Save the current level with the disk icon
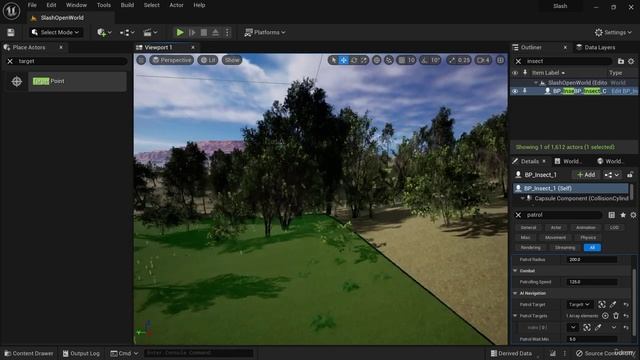640x360 pixels. click(11, 32)
